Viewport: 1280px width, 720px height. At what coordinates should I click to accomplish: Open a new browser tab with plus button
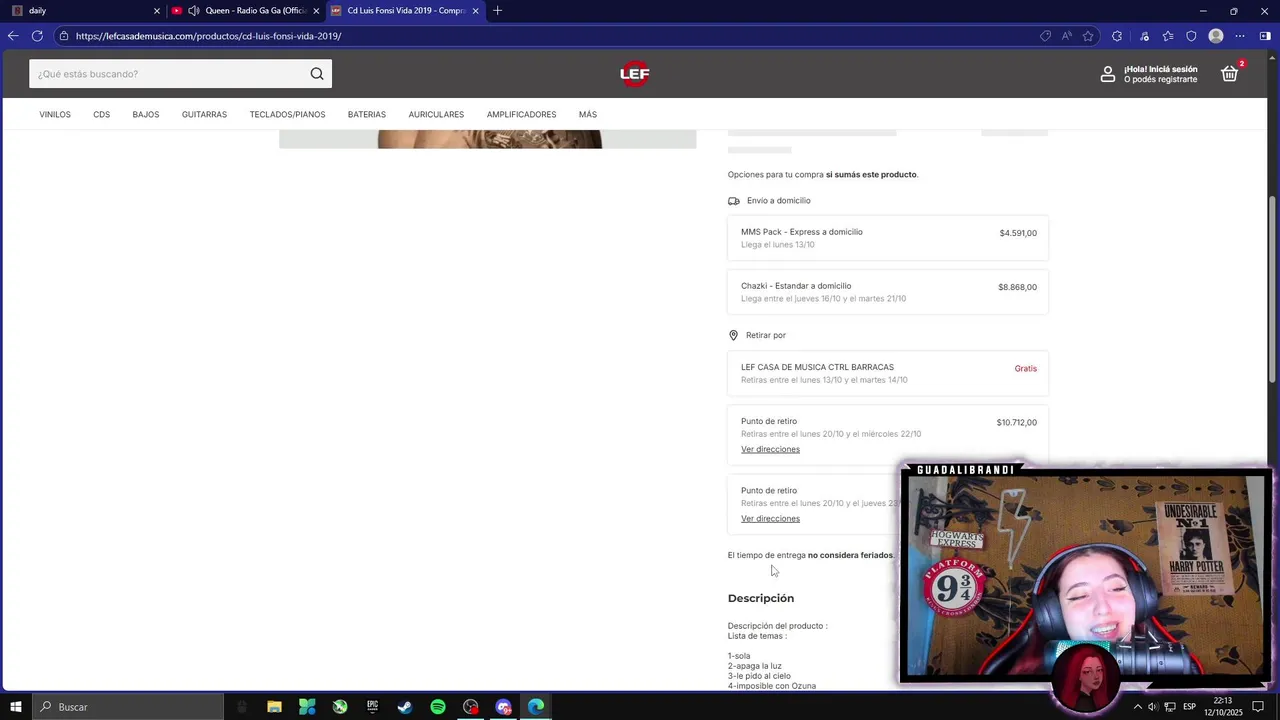tap(498, 11)
